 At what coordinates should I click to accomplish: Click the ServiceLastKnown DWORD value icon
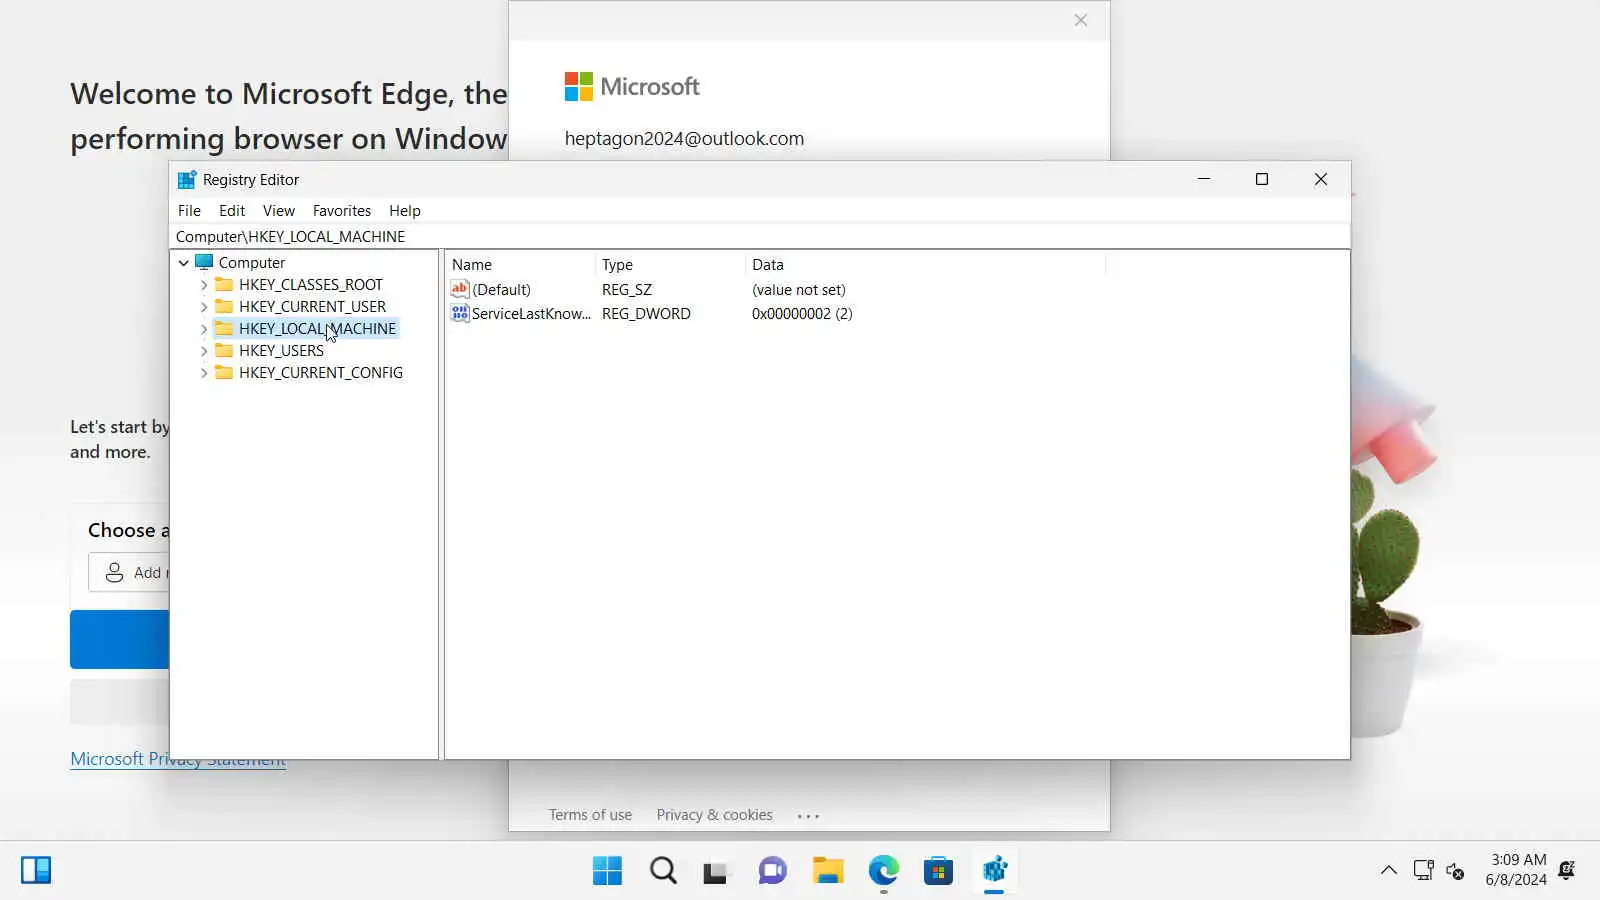[x=460, y=313]
